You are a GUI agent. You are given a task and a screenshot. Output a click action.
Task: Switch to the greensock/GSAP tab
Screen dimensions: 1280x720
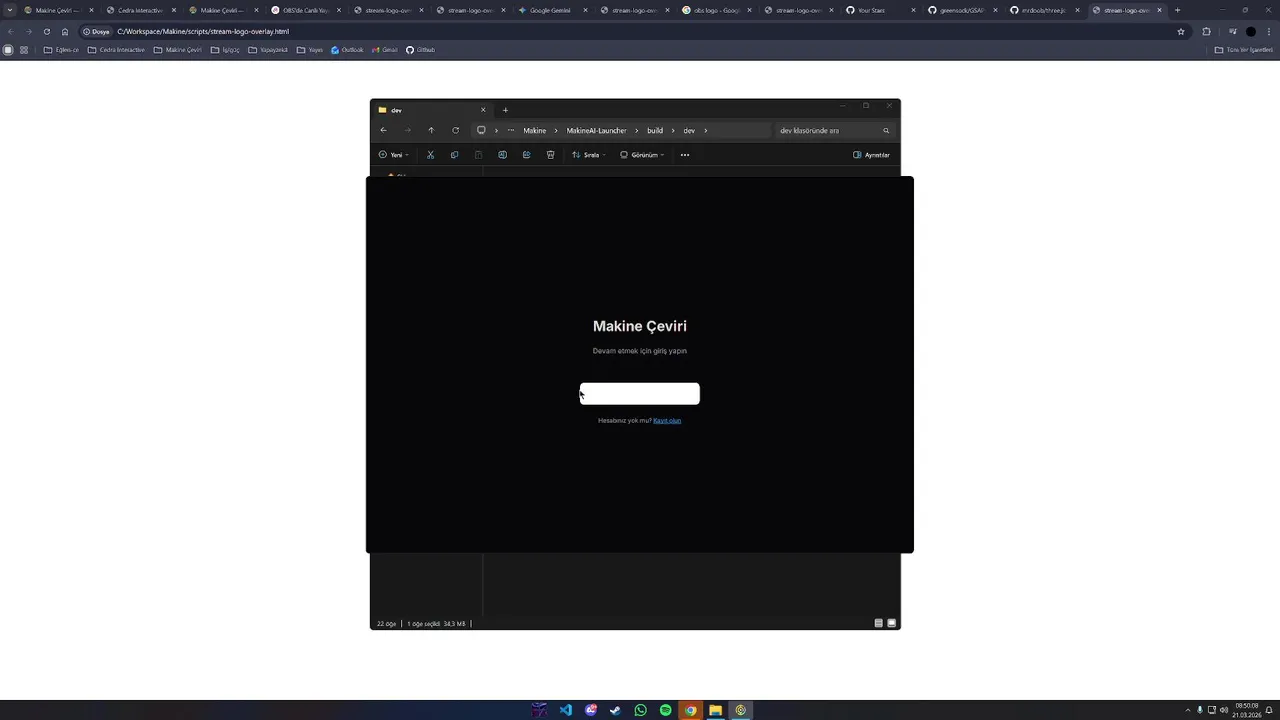coord(962,10)
